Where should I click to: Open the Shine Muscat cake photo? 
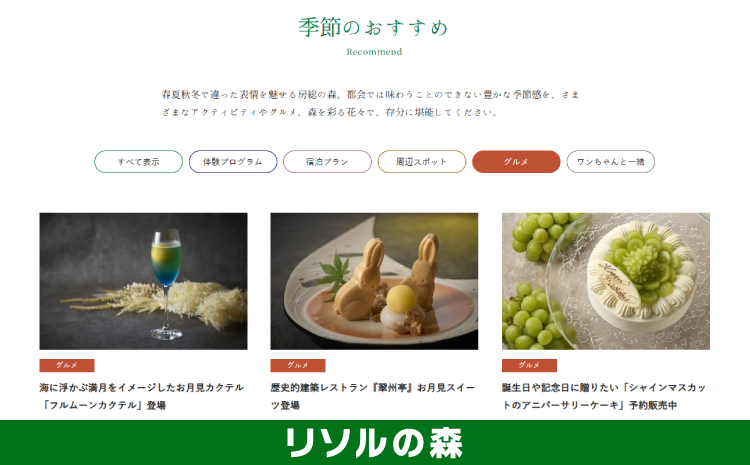[606, 281]
